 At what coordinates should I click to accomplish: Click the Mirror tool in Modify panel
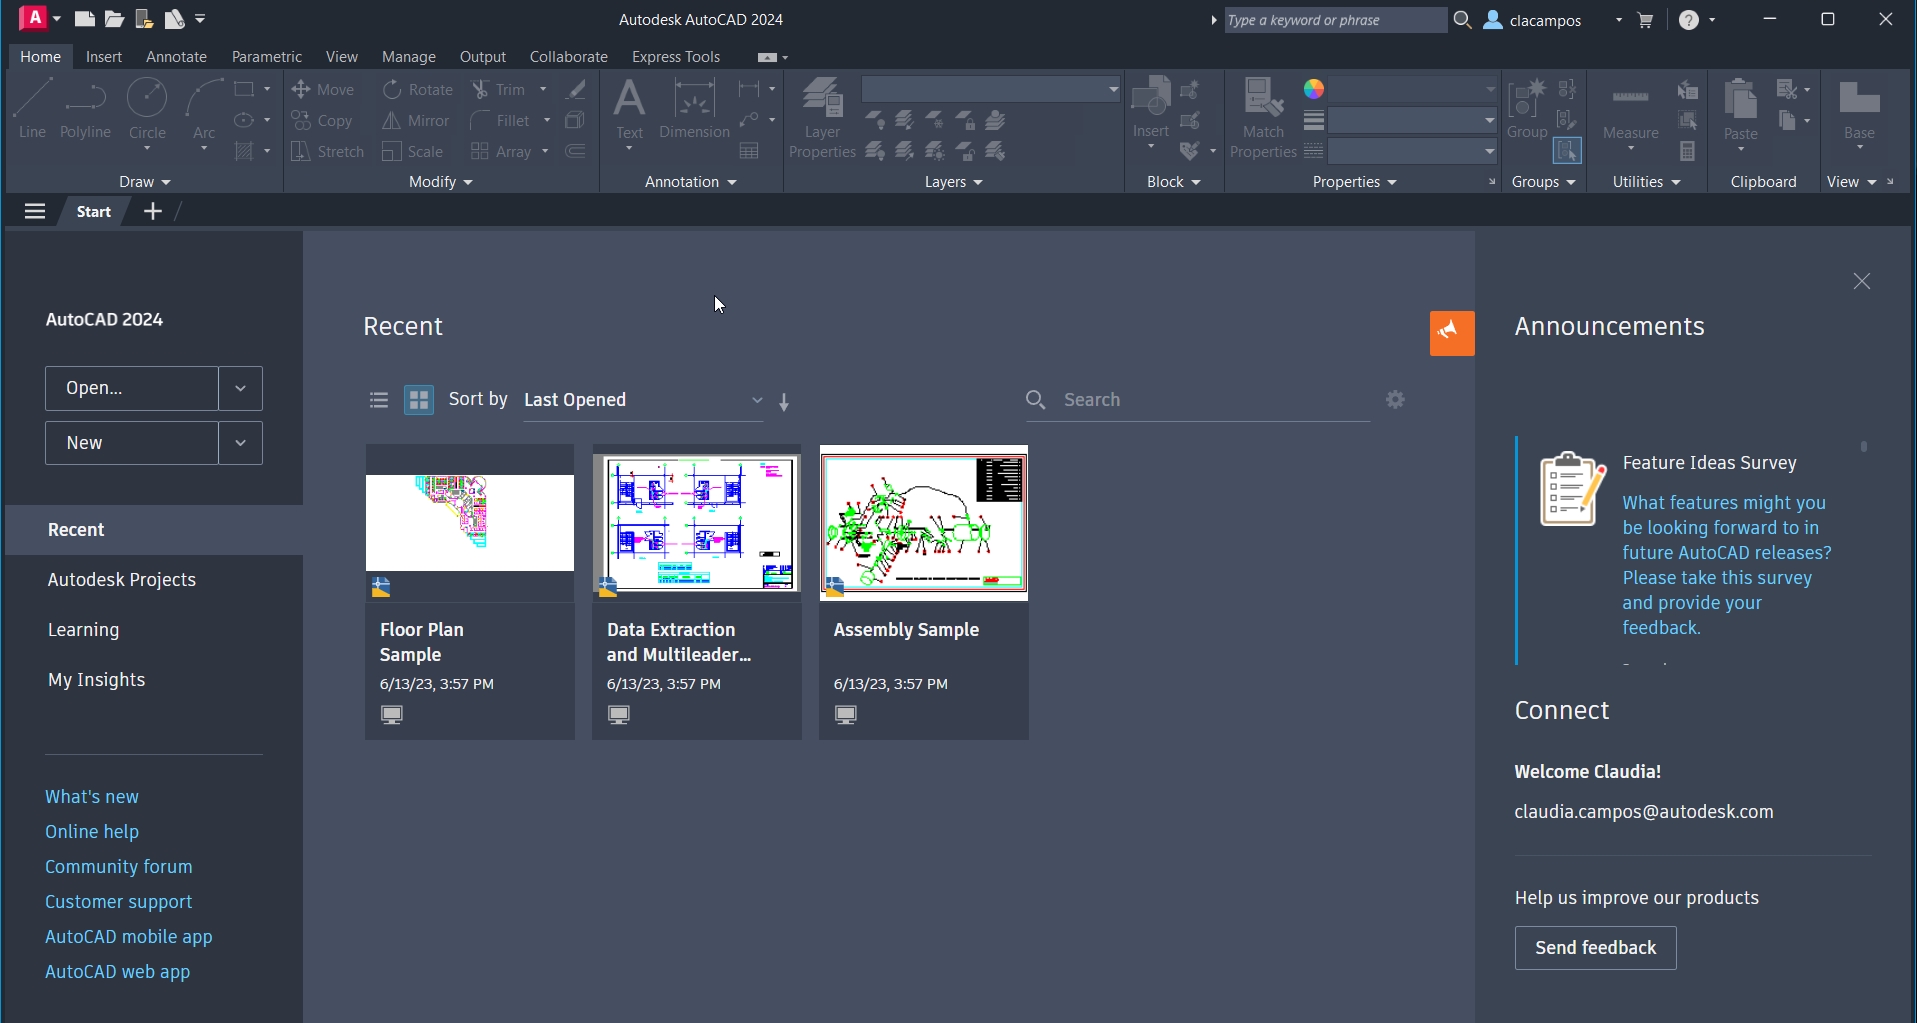pyautogui.click(x=416, y=120)
